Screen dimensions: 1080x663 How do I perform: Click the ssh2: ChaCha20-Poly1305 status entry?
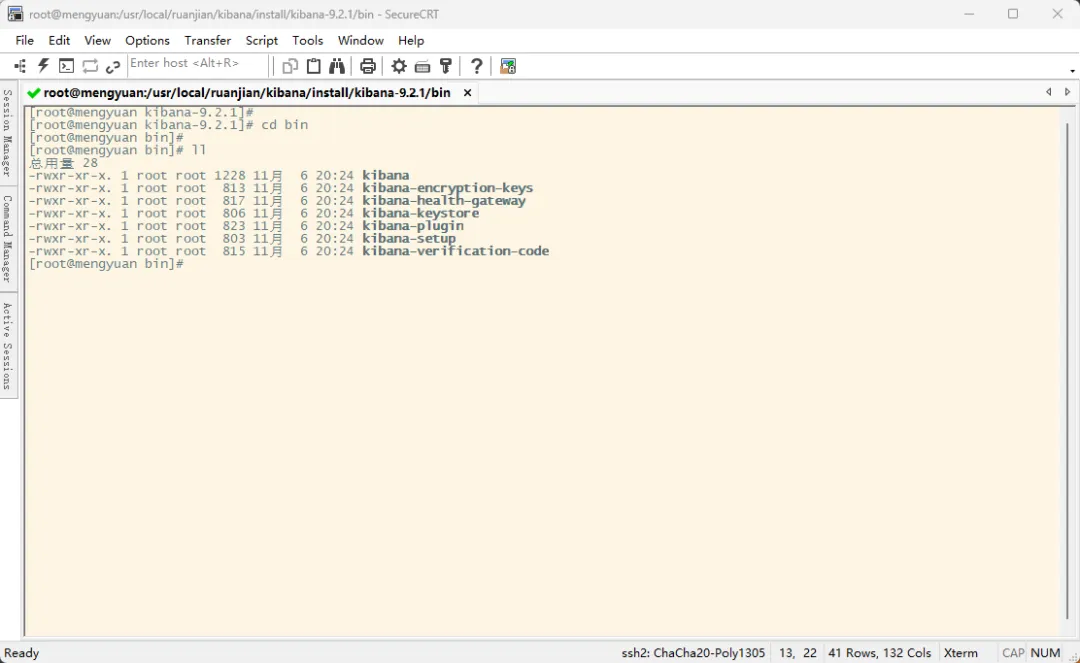click(693, 653)
